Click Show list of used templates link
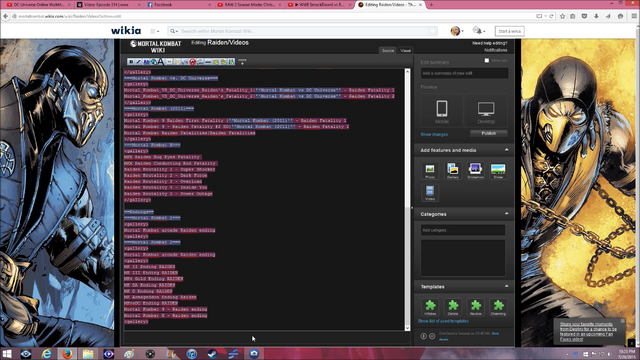This screenshot has width=640, height=360. pos(443,321)
